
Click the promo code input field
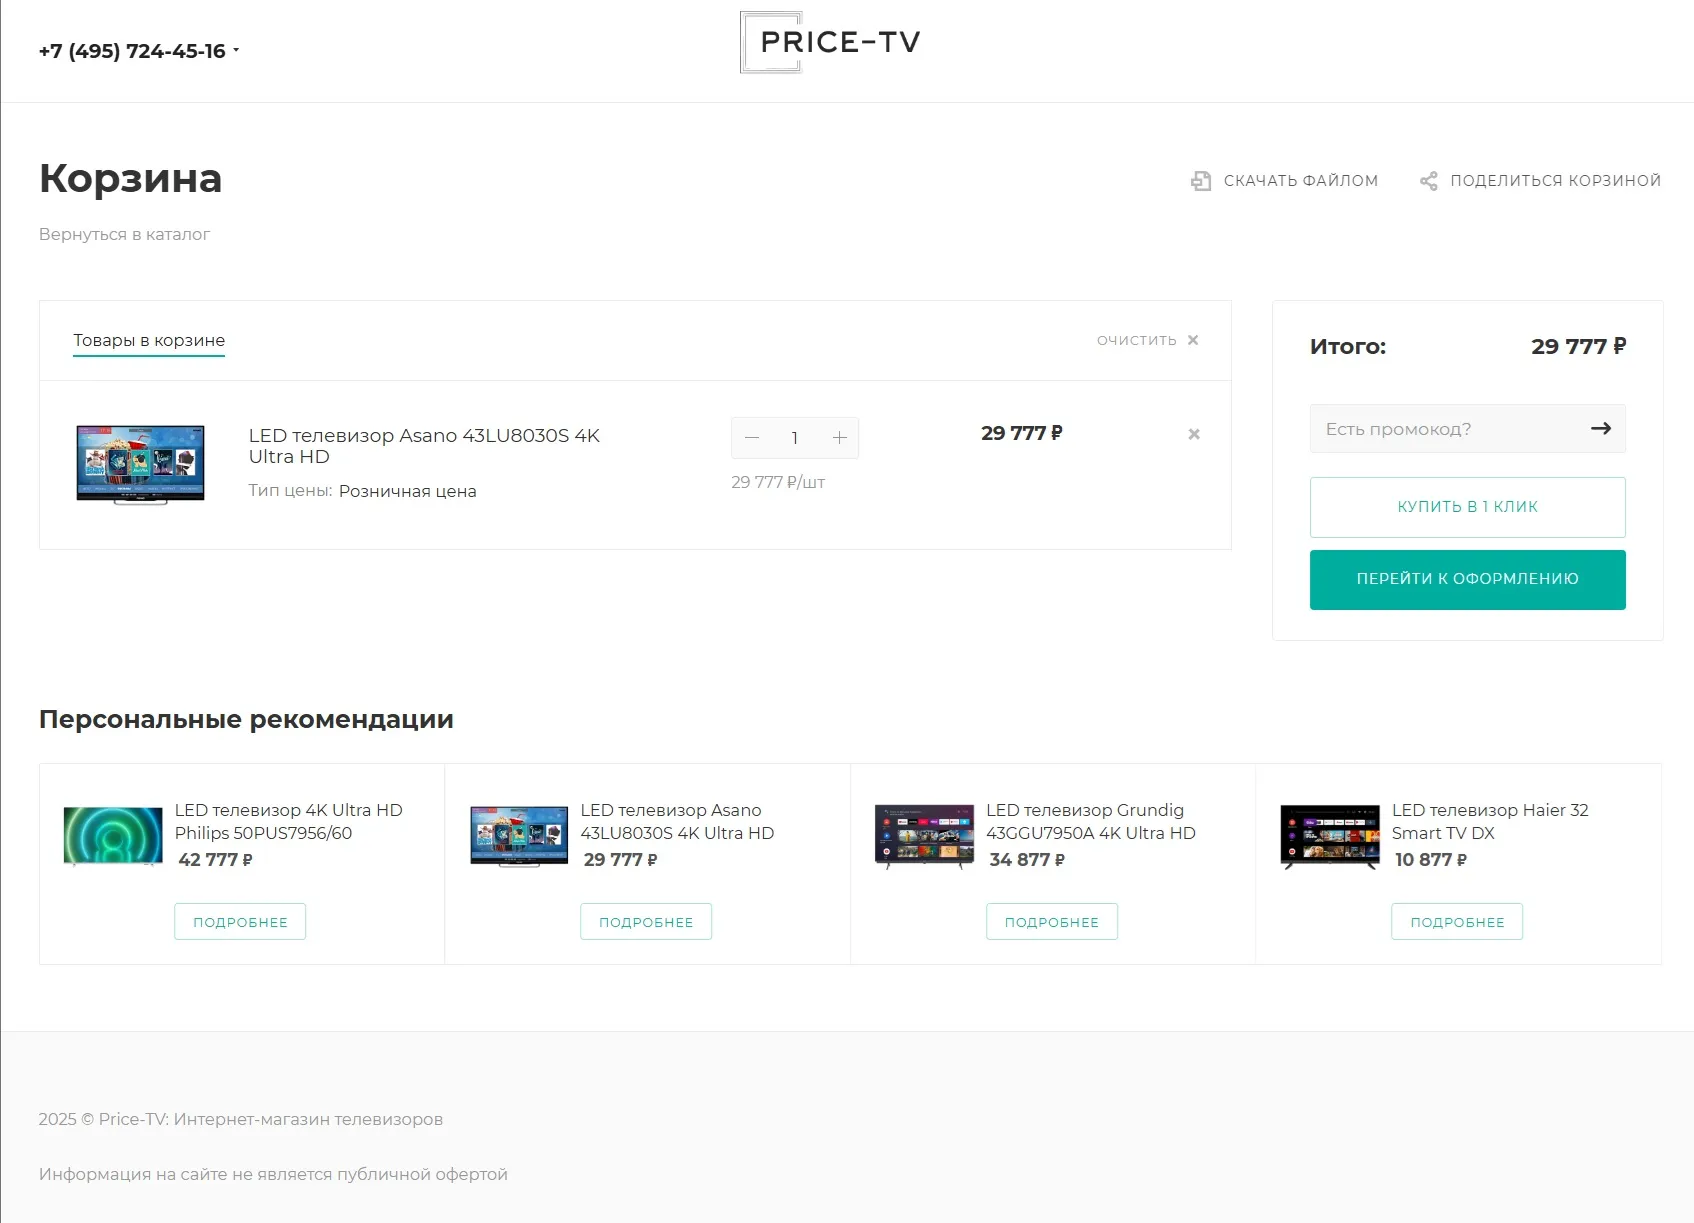1445,429
